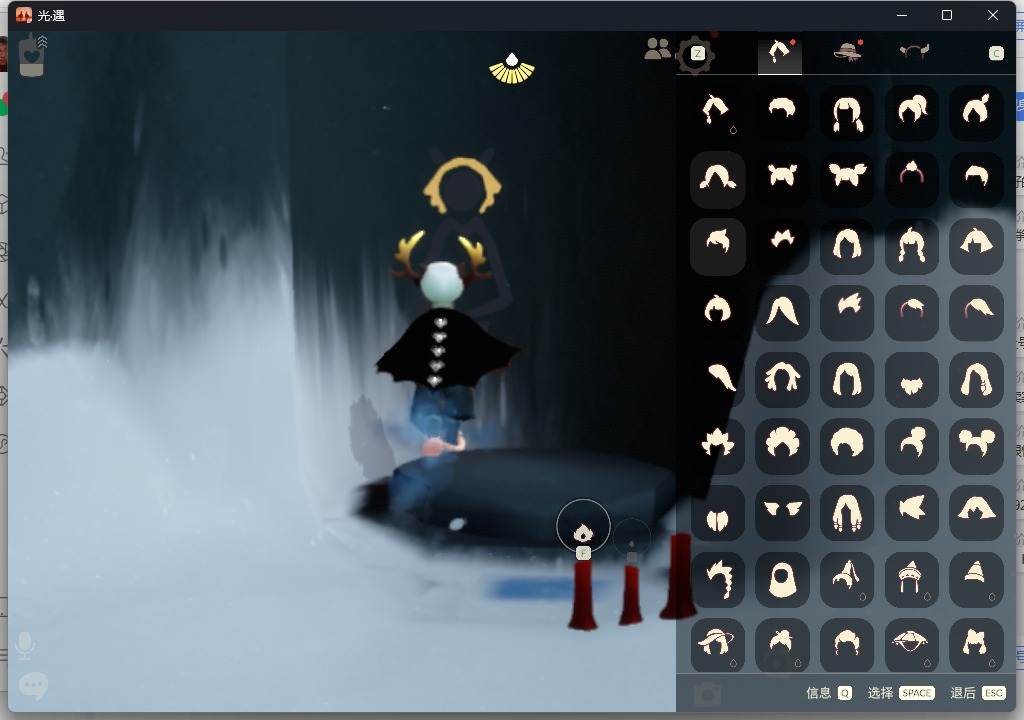1024x720 pixels.
Task: Pick the pink headband with bun
Action: click(912, 178)
